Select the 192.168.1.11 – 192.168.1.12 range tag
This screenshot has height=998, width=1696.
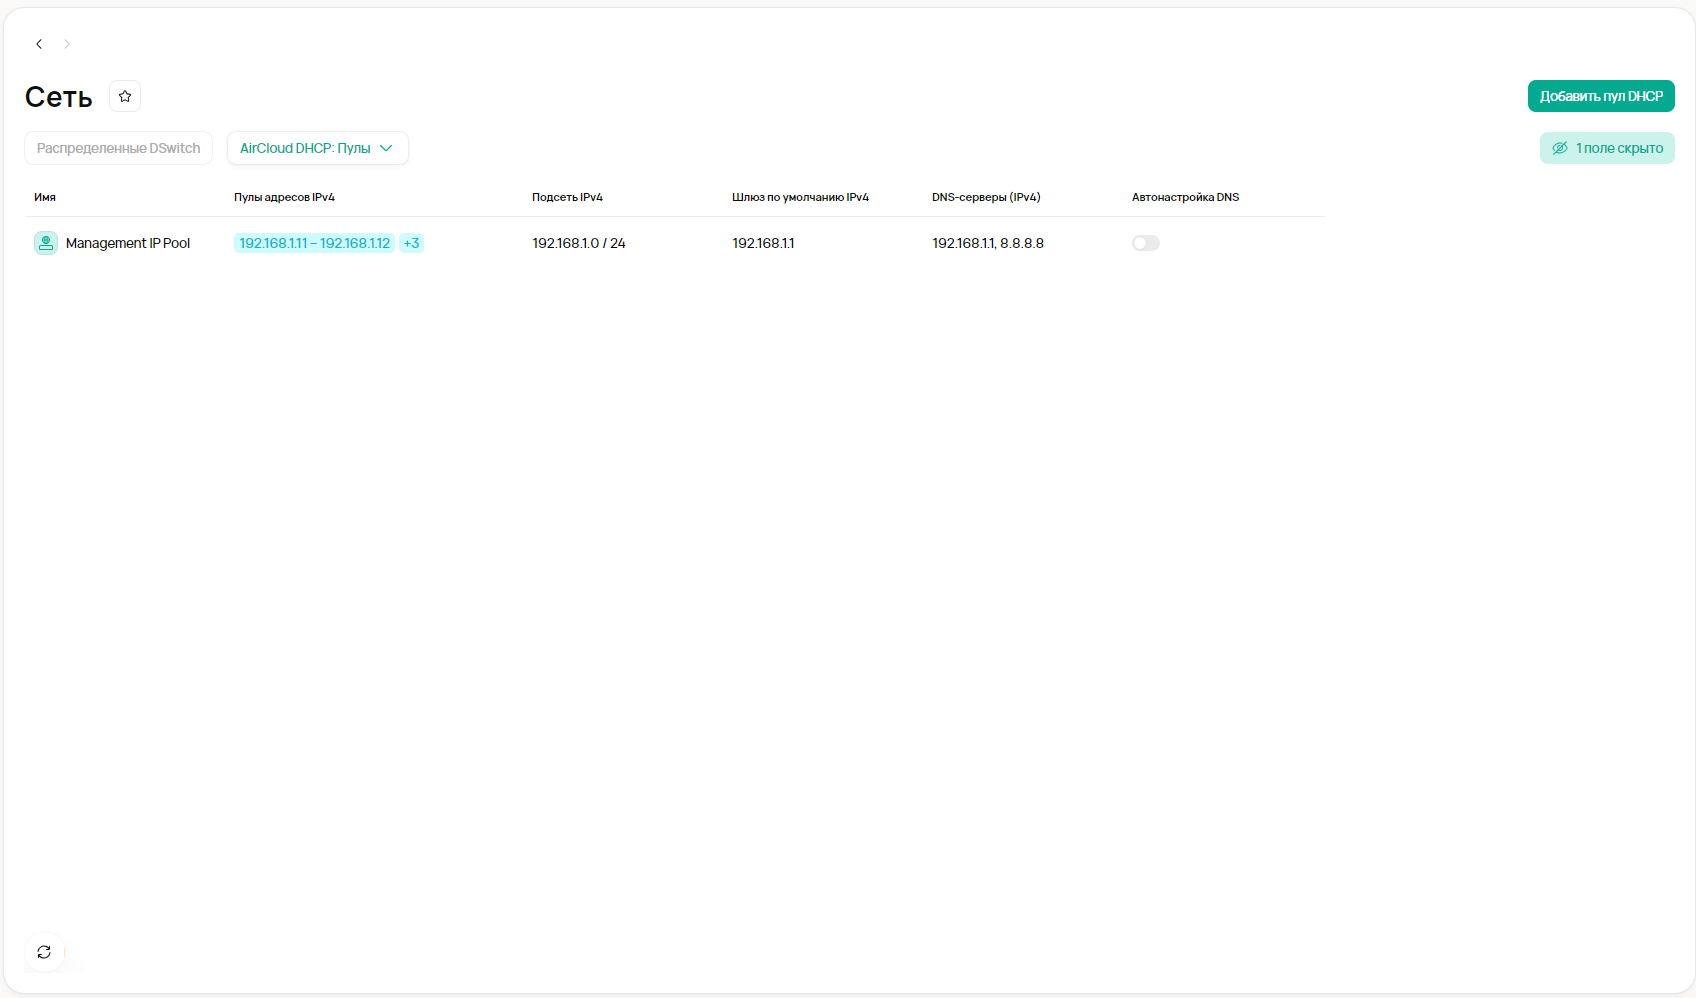[x=314, y=243]
